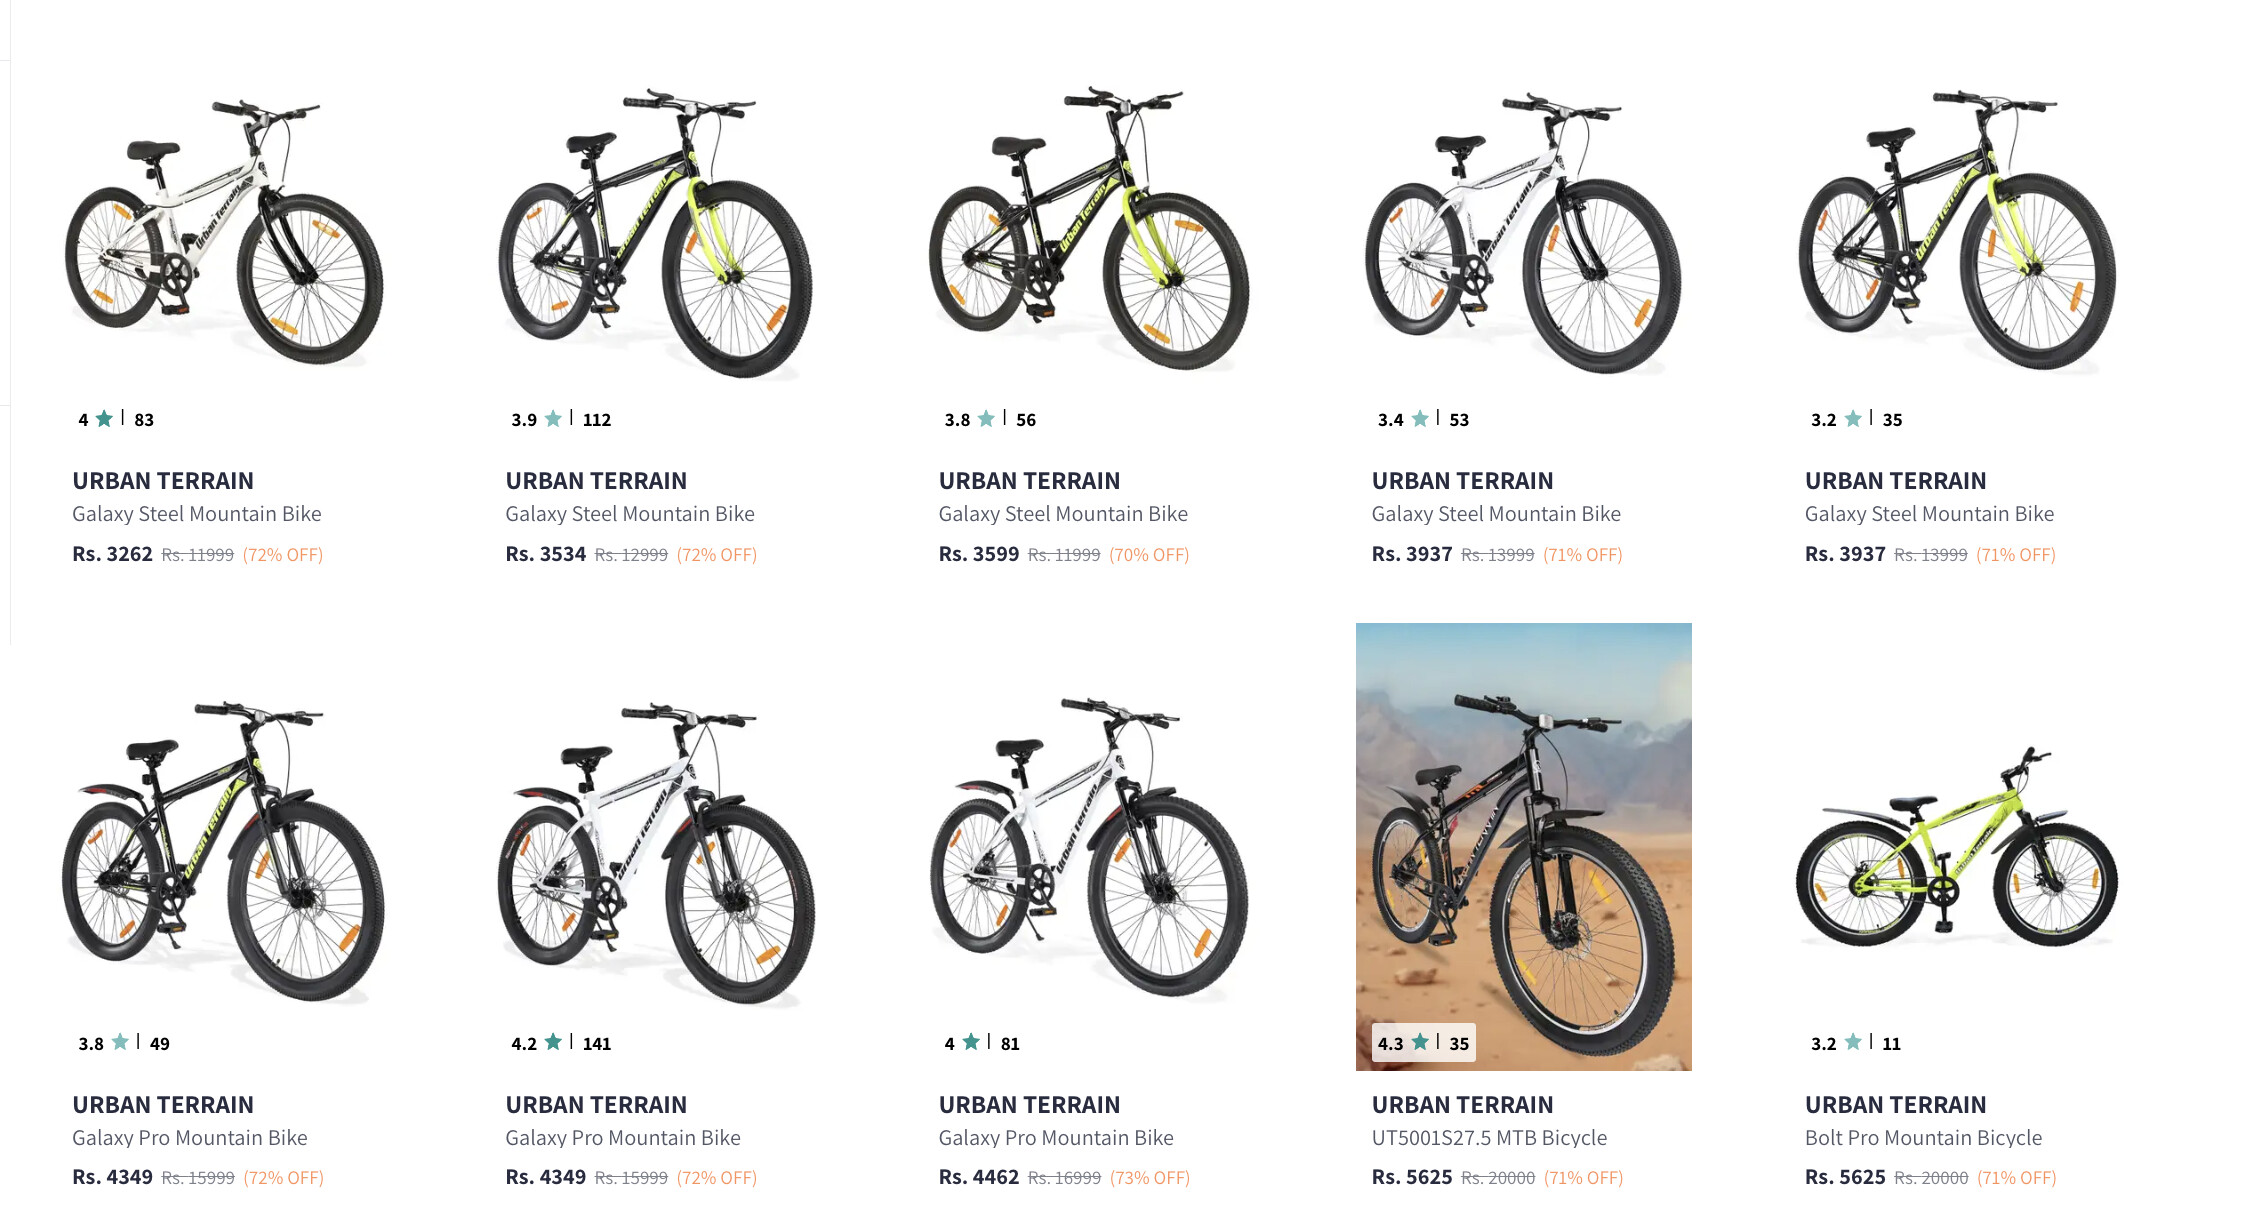Select the 73% OFF discount label
This screenshot has width=2264, height=1226.
click(1150, 1178)
